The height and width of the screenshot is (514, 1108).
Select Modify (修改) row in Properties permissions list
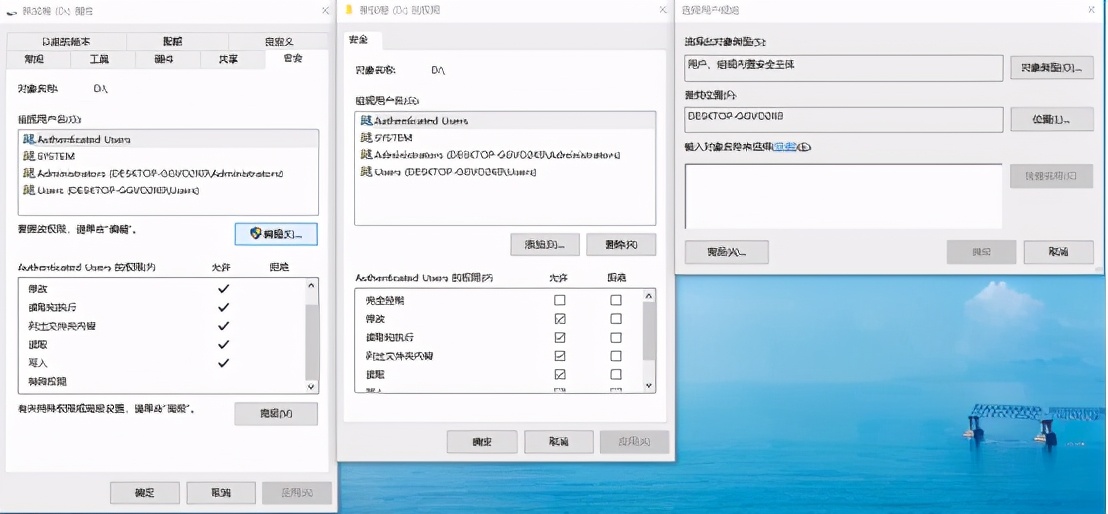[162, 289]
